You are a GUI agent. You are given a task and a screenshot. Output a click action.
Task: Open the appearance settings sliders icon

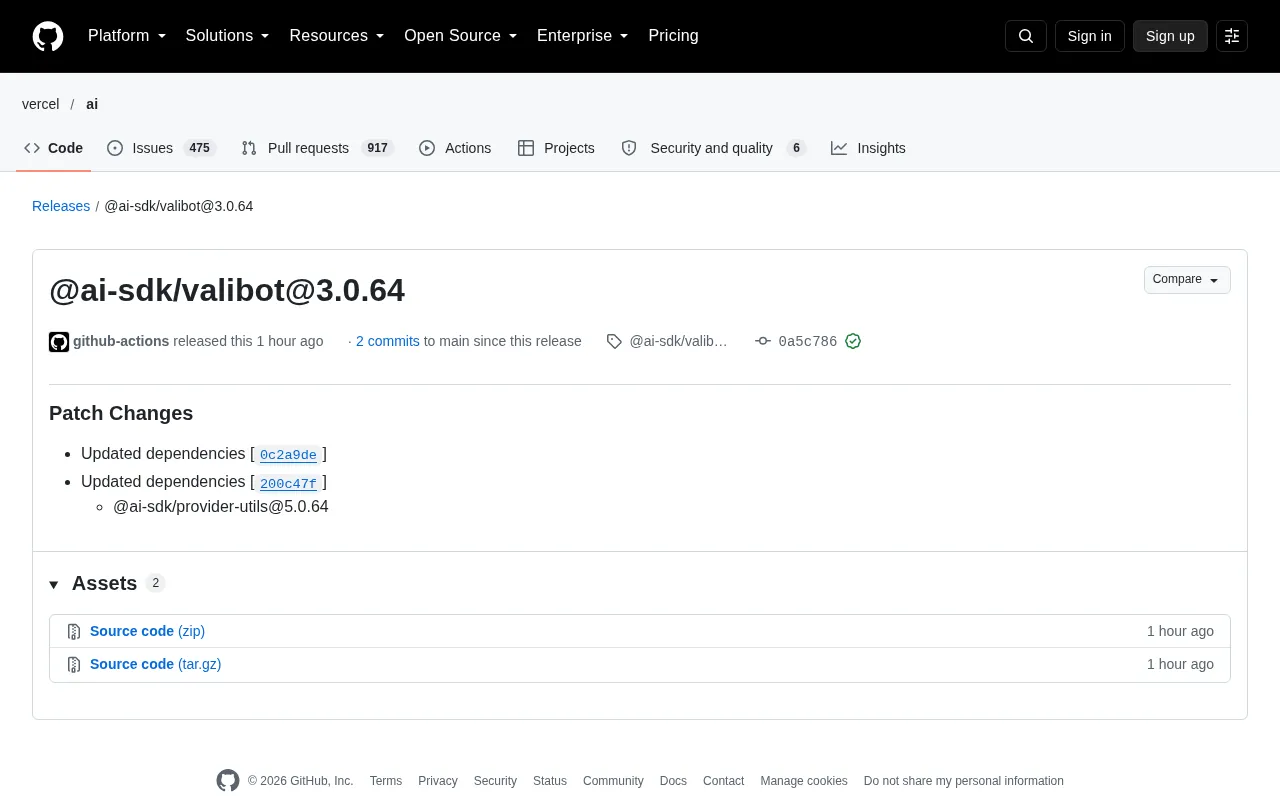[1232, 36]
